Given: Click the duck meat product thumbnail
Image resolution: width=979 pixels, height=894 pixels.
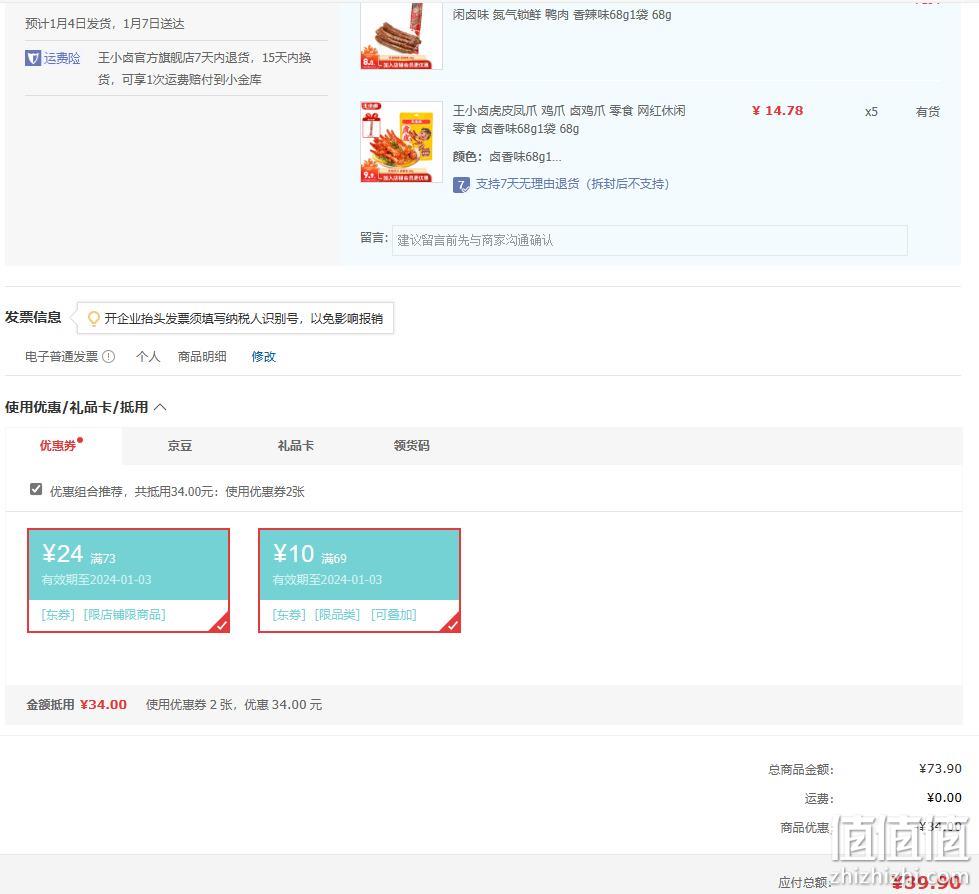Looking at the screenshot, I should pos(401,36).
